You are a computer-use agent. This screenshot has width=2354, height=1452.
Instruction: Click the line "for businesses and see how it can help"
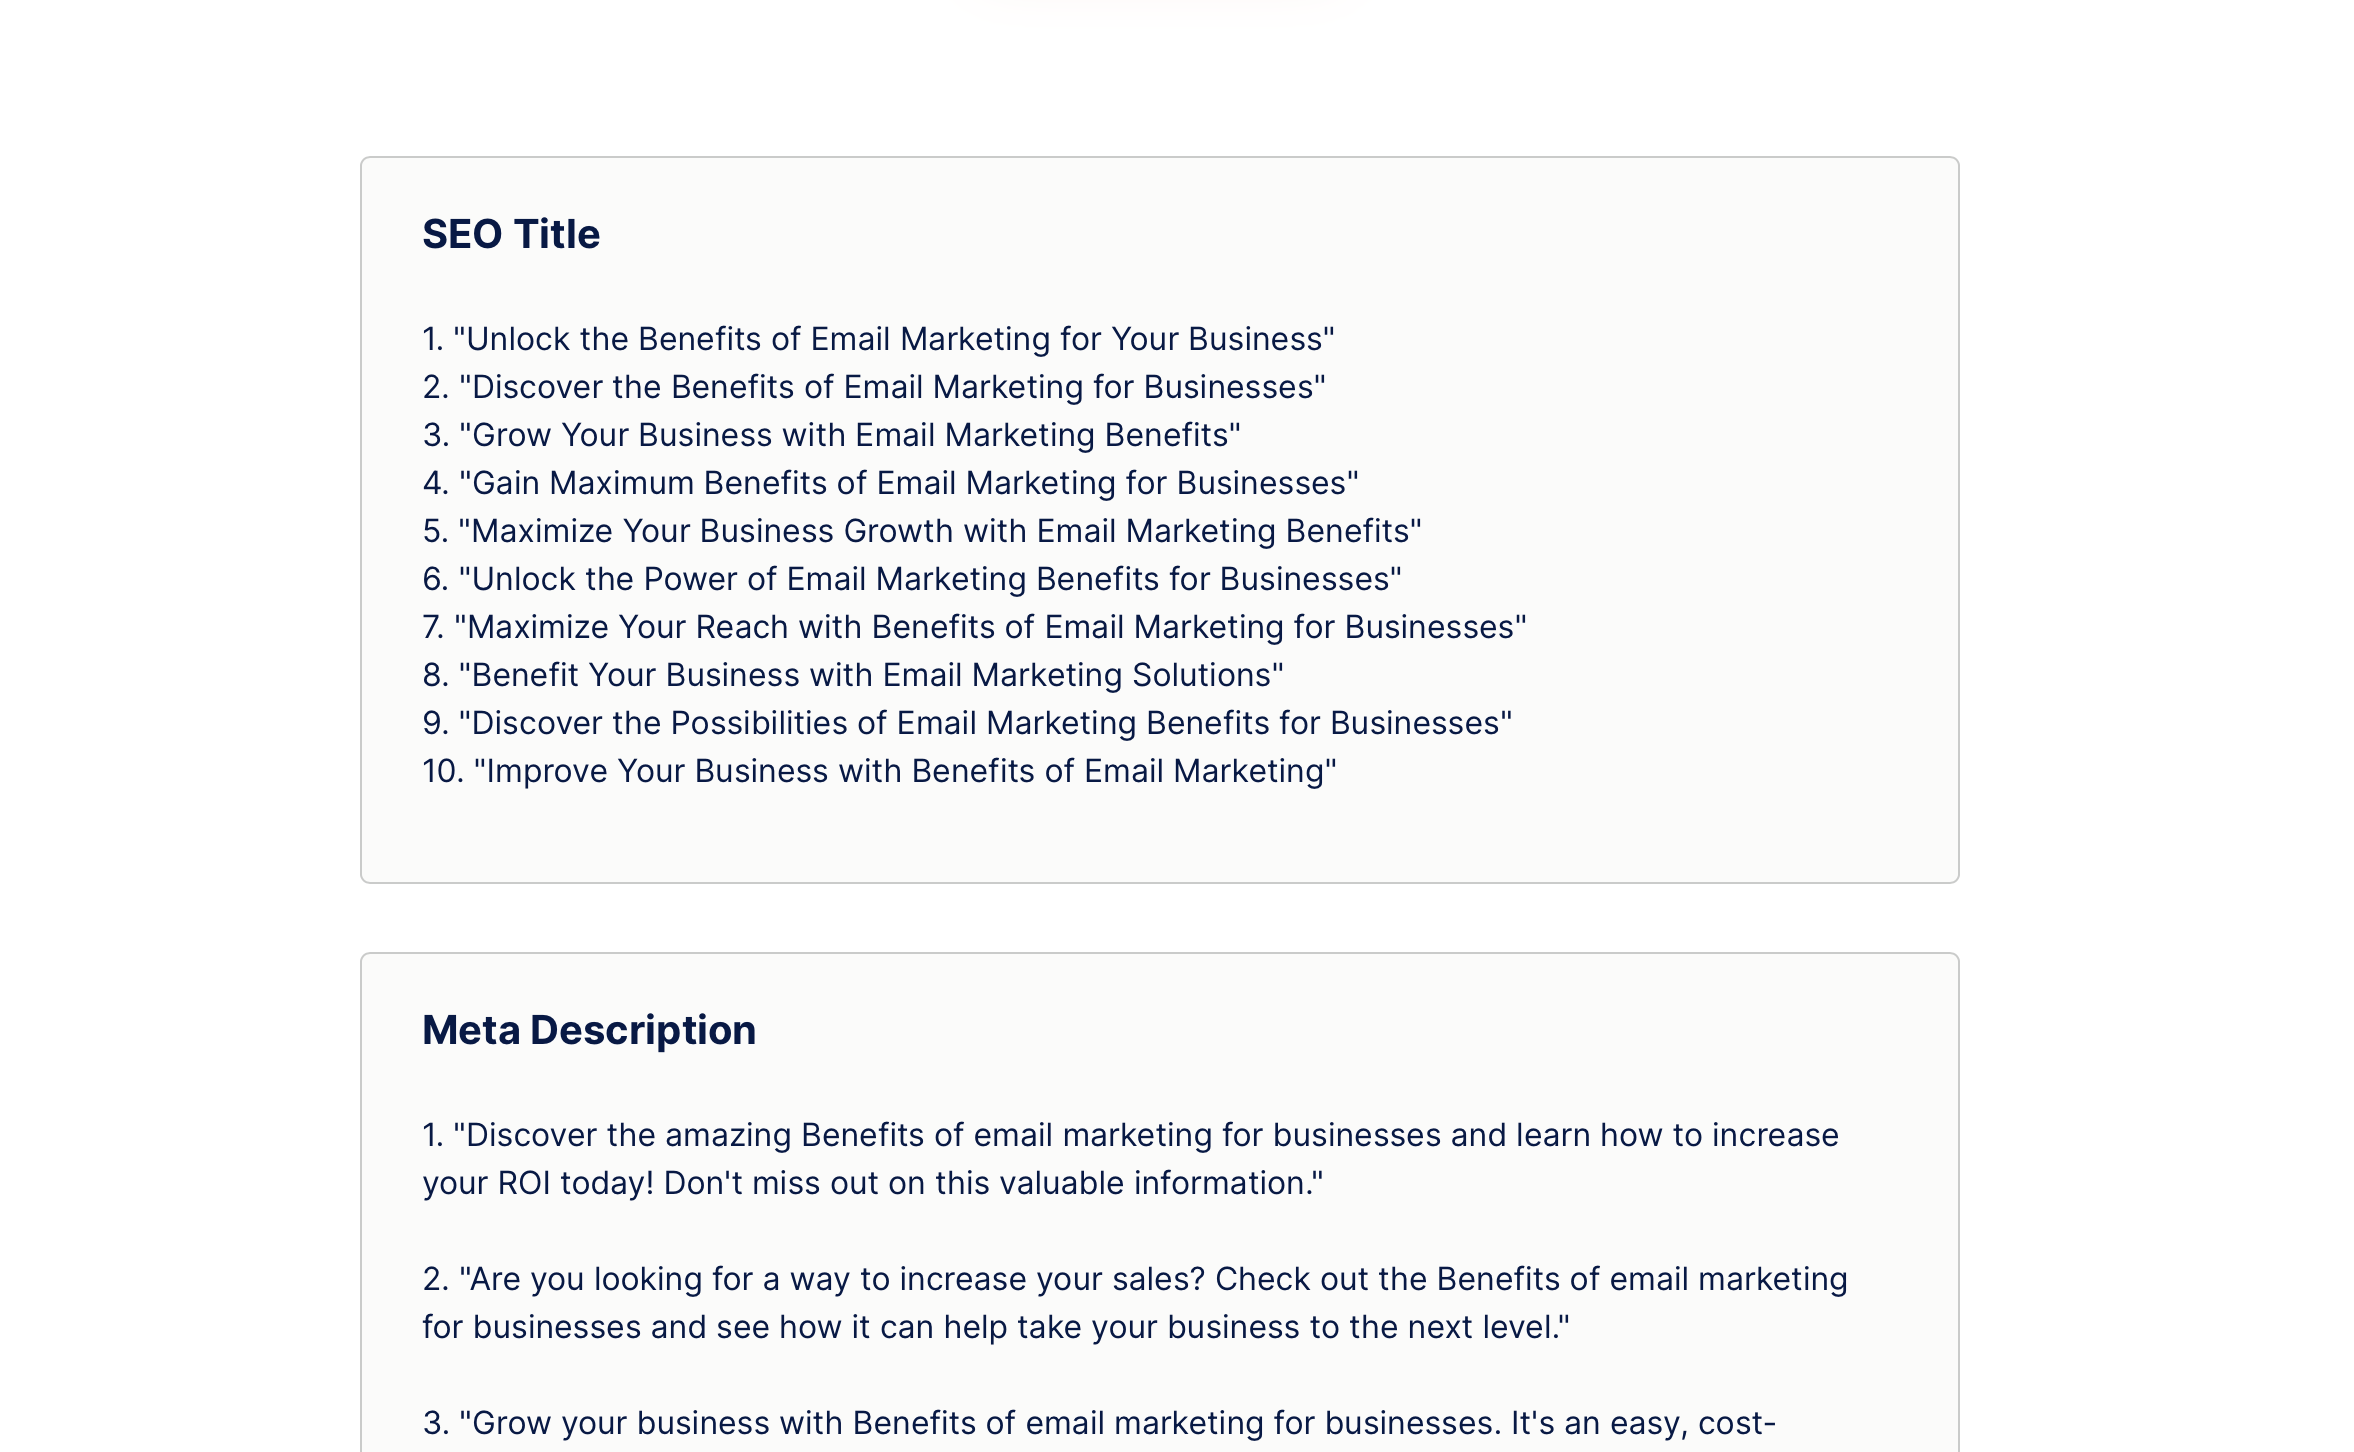tap(996, 1327)
